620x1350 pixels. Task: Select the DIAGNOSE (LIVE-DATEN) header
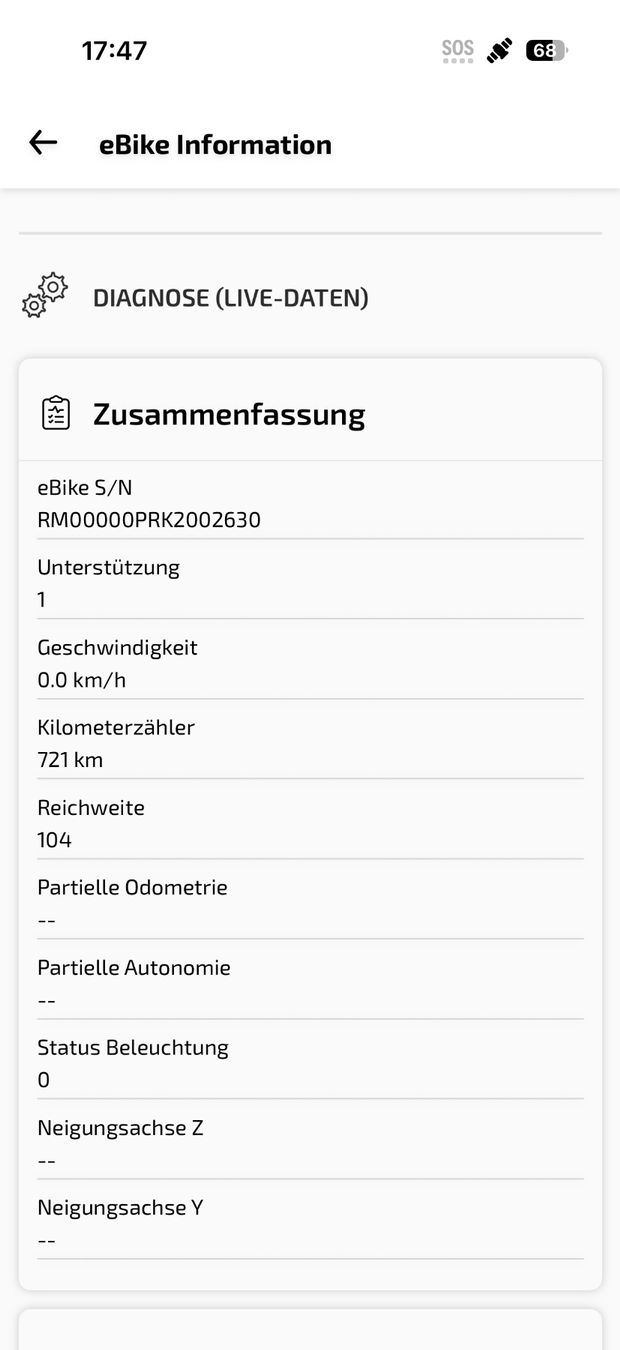point(231,297)
